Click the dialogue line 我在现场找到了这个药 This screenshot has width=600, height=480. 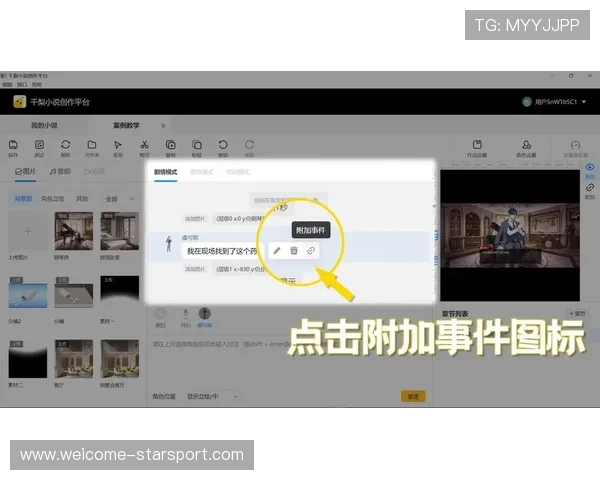click(x=222, y=251)
